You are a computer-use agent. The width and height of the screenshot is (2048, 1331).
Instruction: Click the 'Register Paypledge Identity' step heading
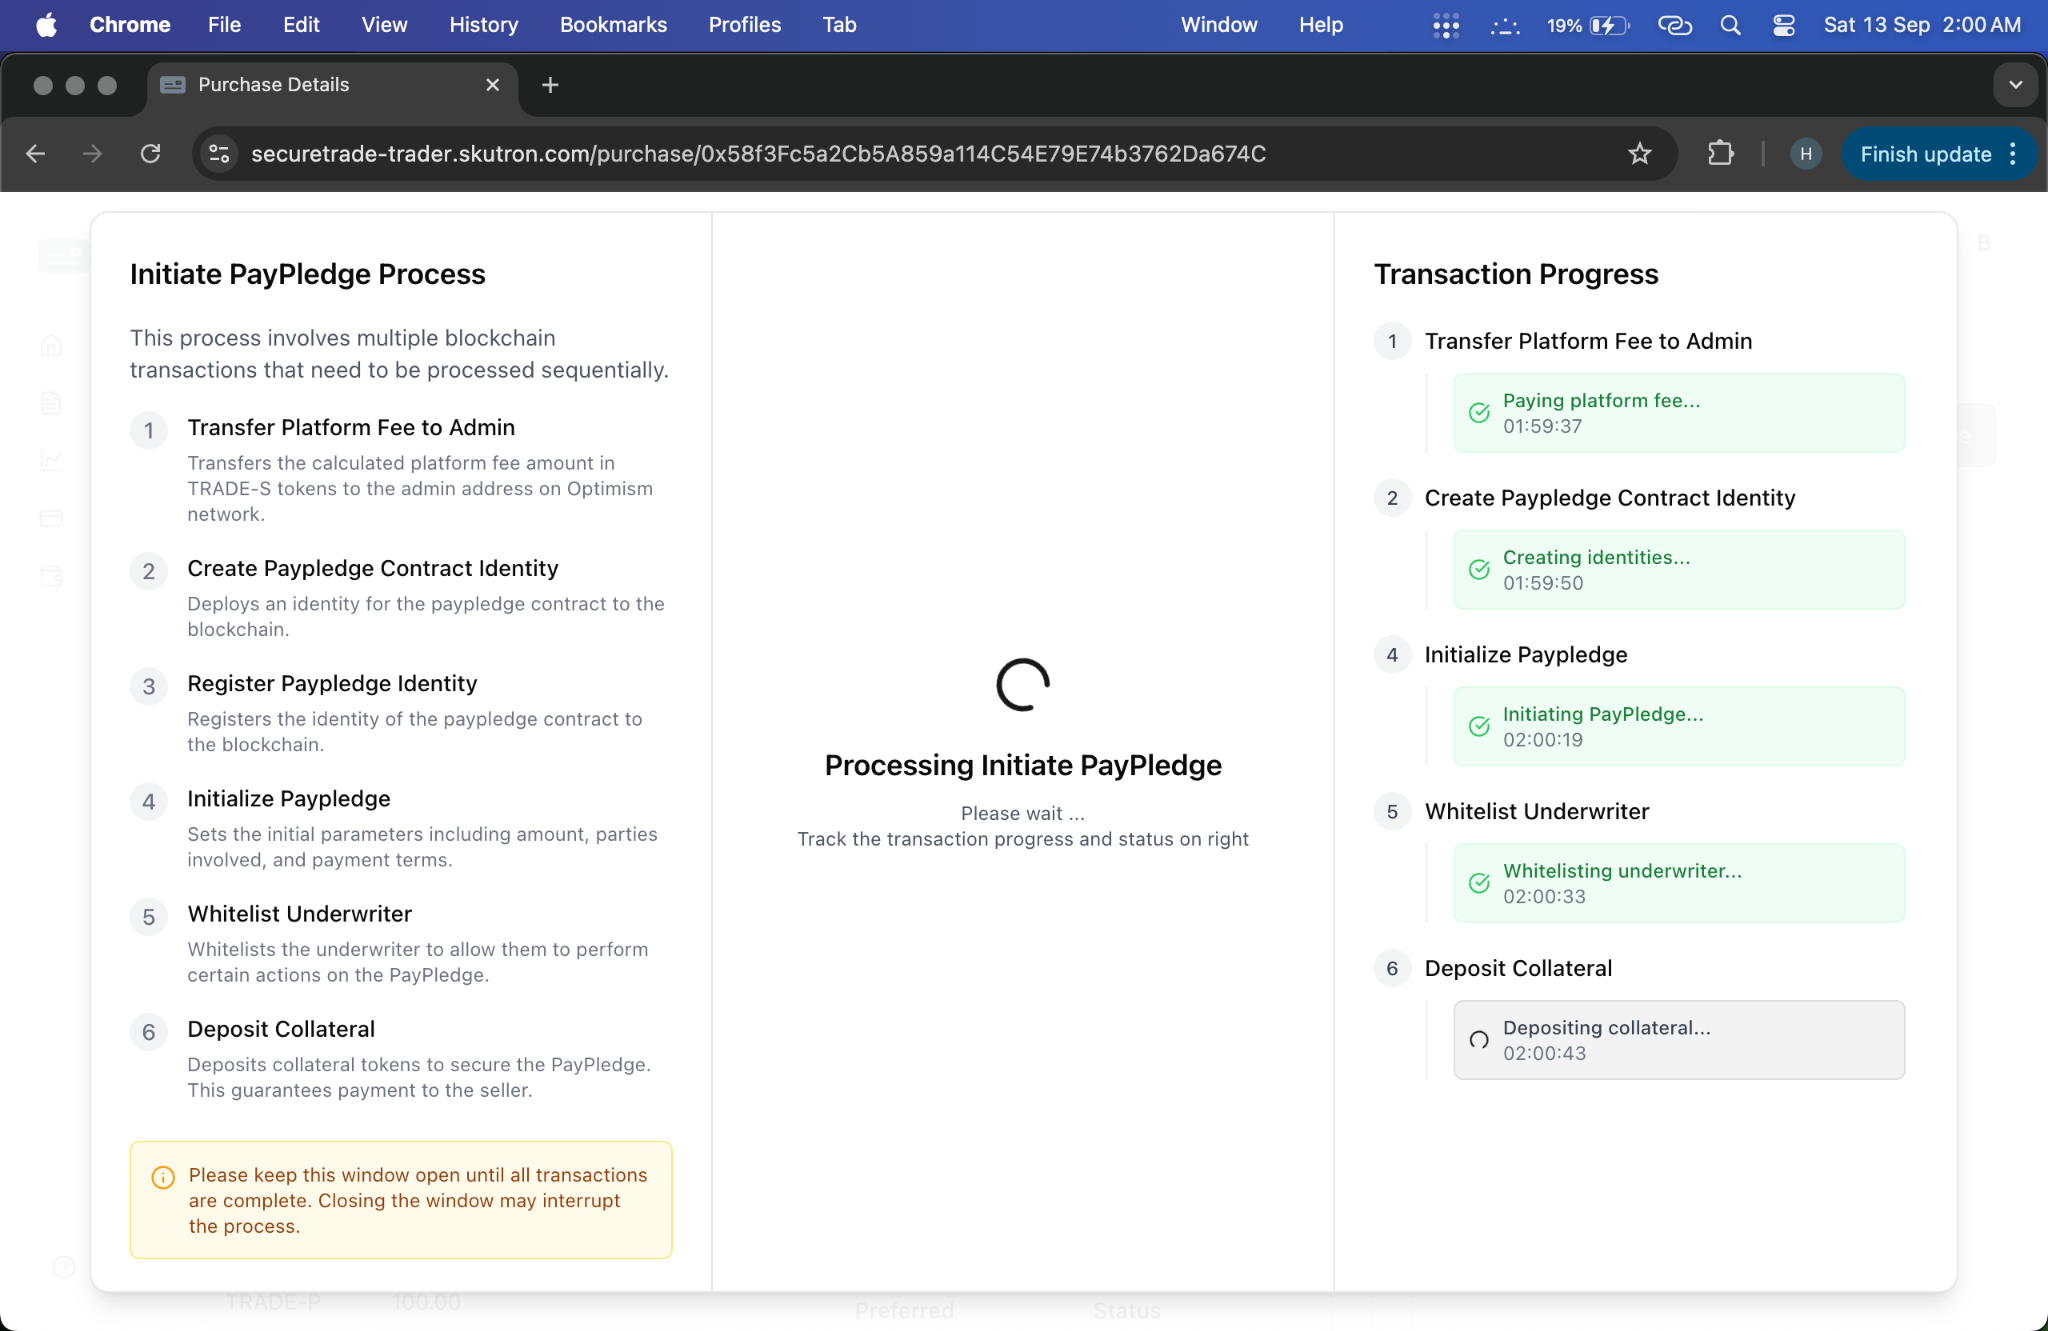coord(332,683)
